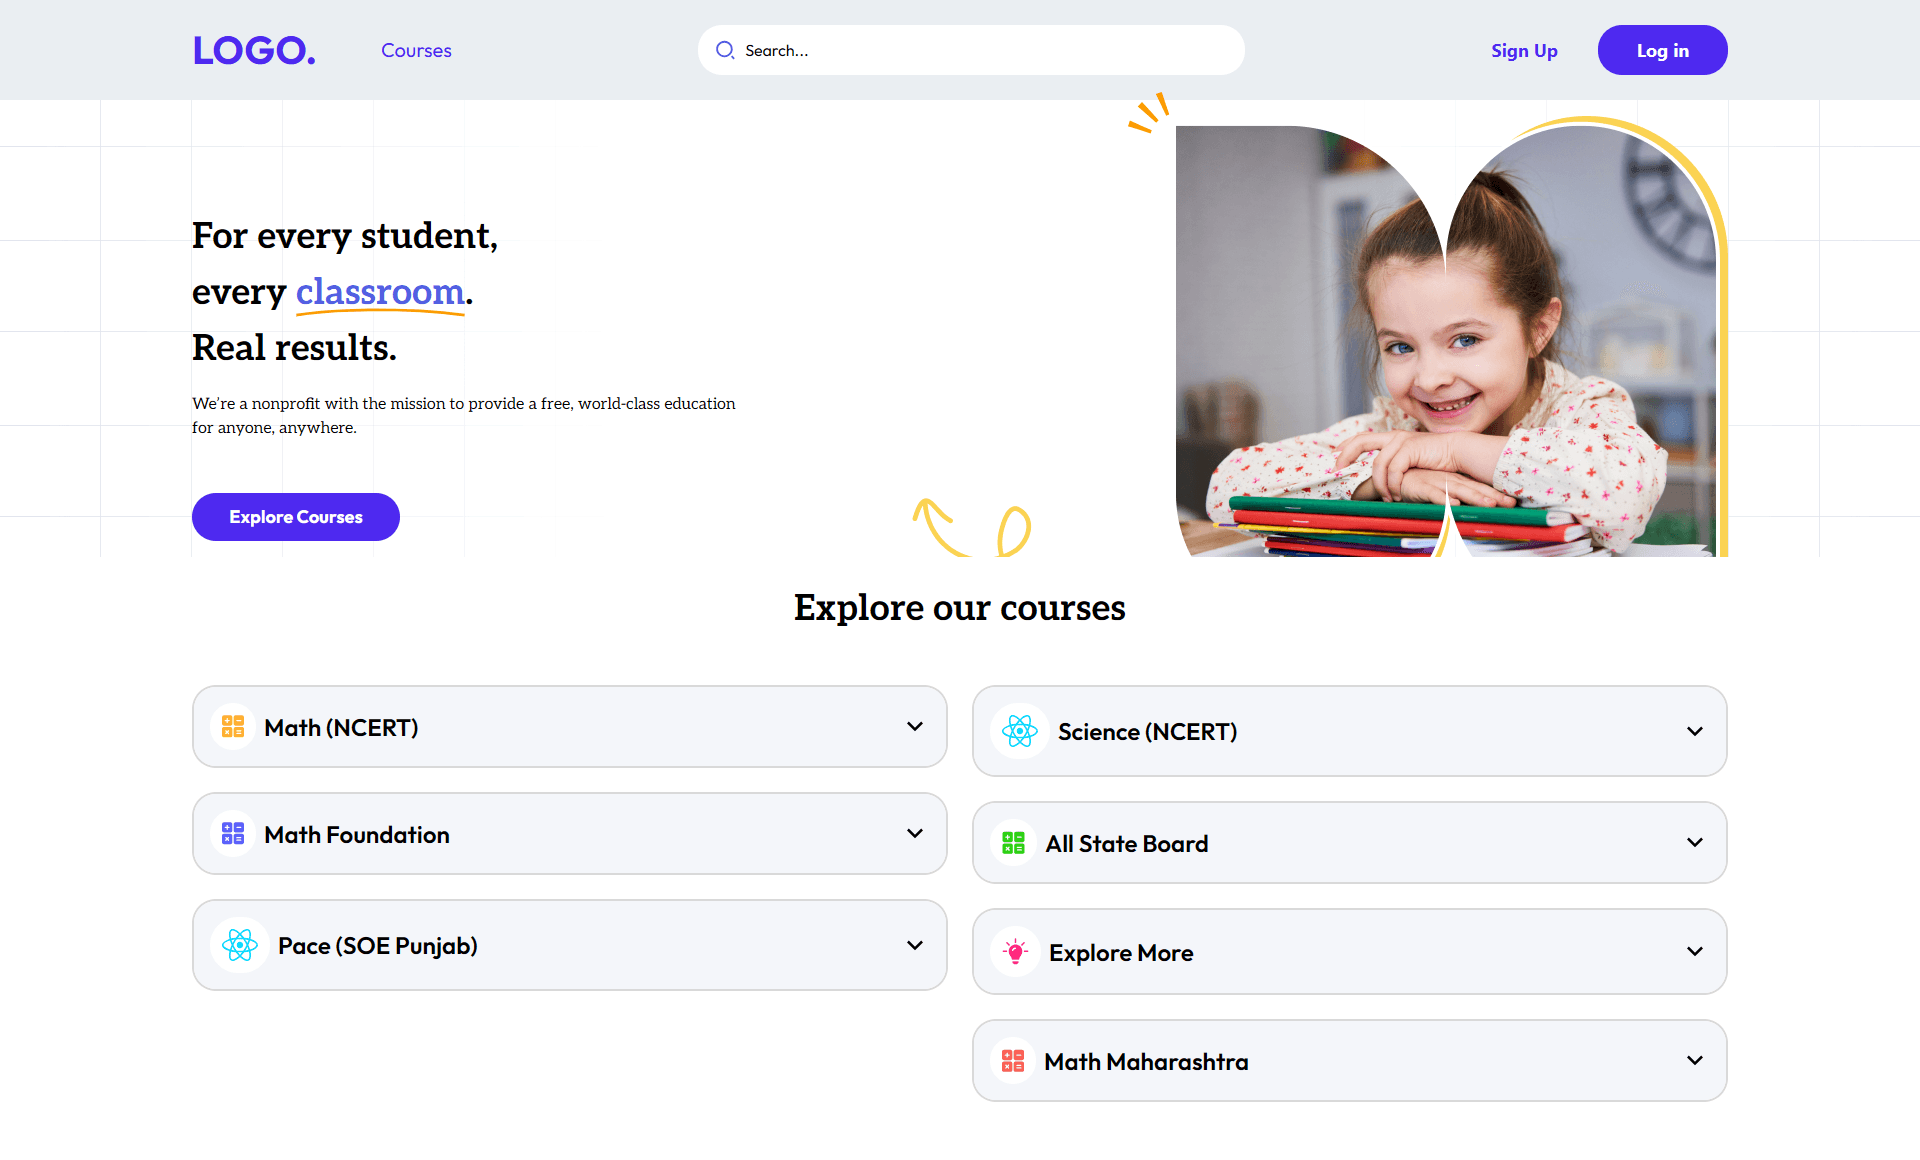Expand the Pace (SOE Punjab) course list
Viewport: 1920px width, 1160px height.
click(x=913, y=944)
